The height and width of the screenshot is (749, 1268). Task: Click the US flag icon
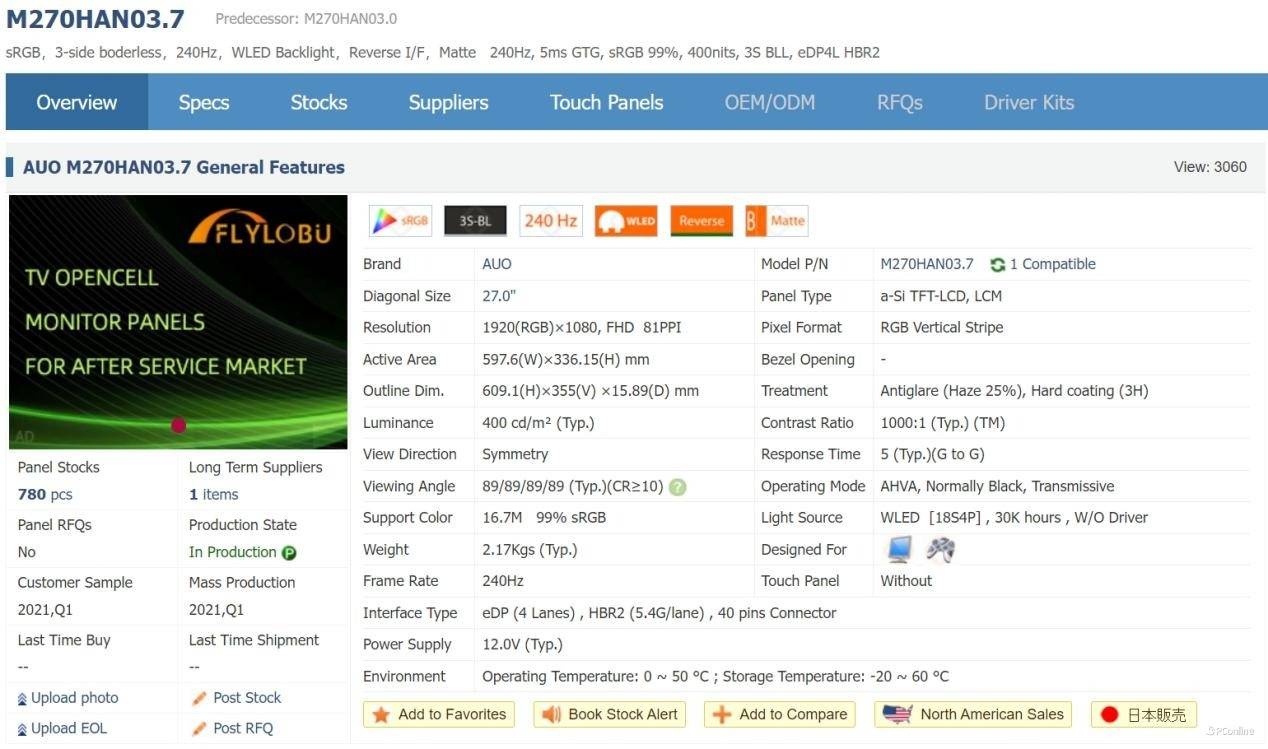click(897, 714)
